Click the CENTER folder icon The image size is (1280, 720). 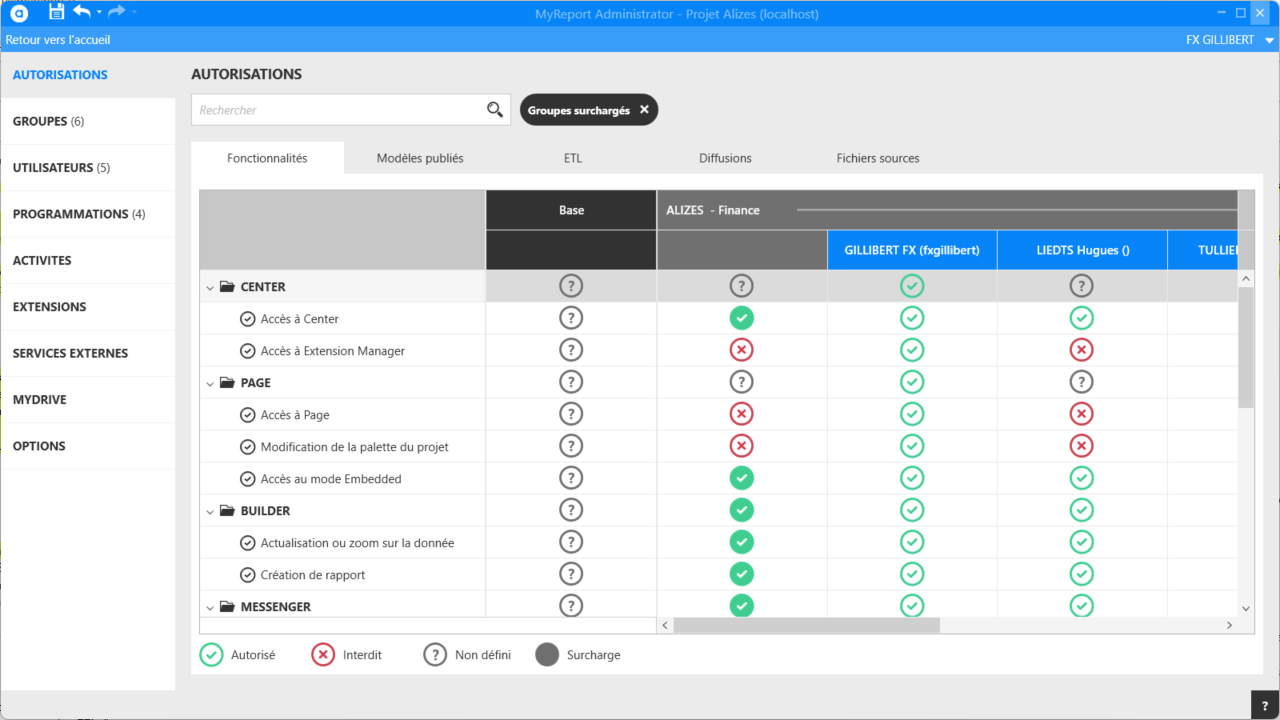pyautogui.click(x=227, y=287)
